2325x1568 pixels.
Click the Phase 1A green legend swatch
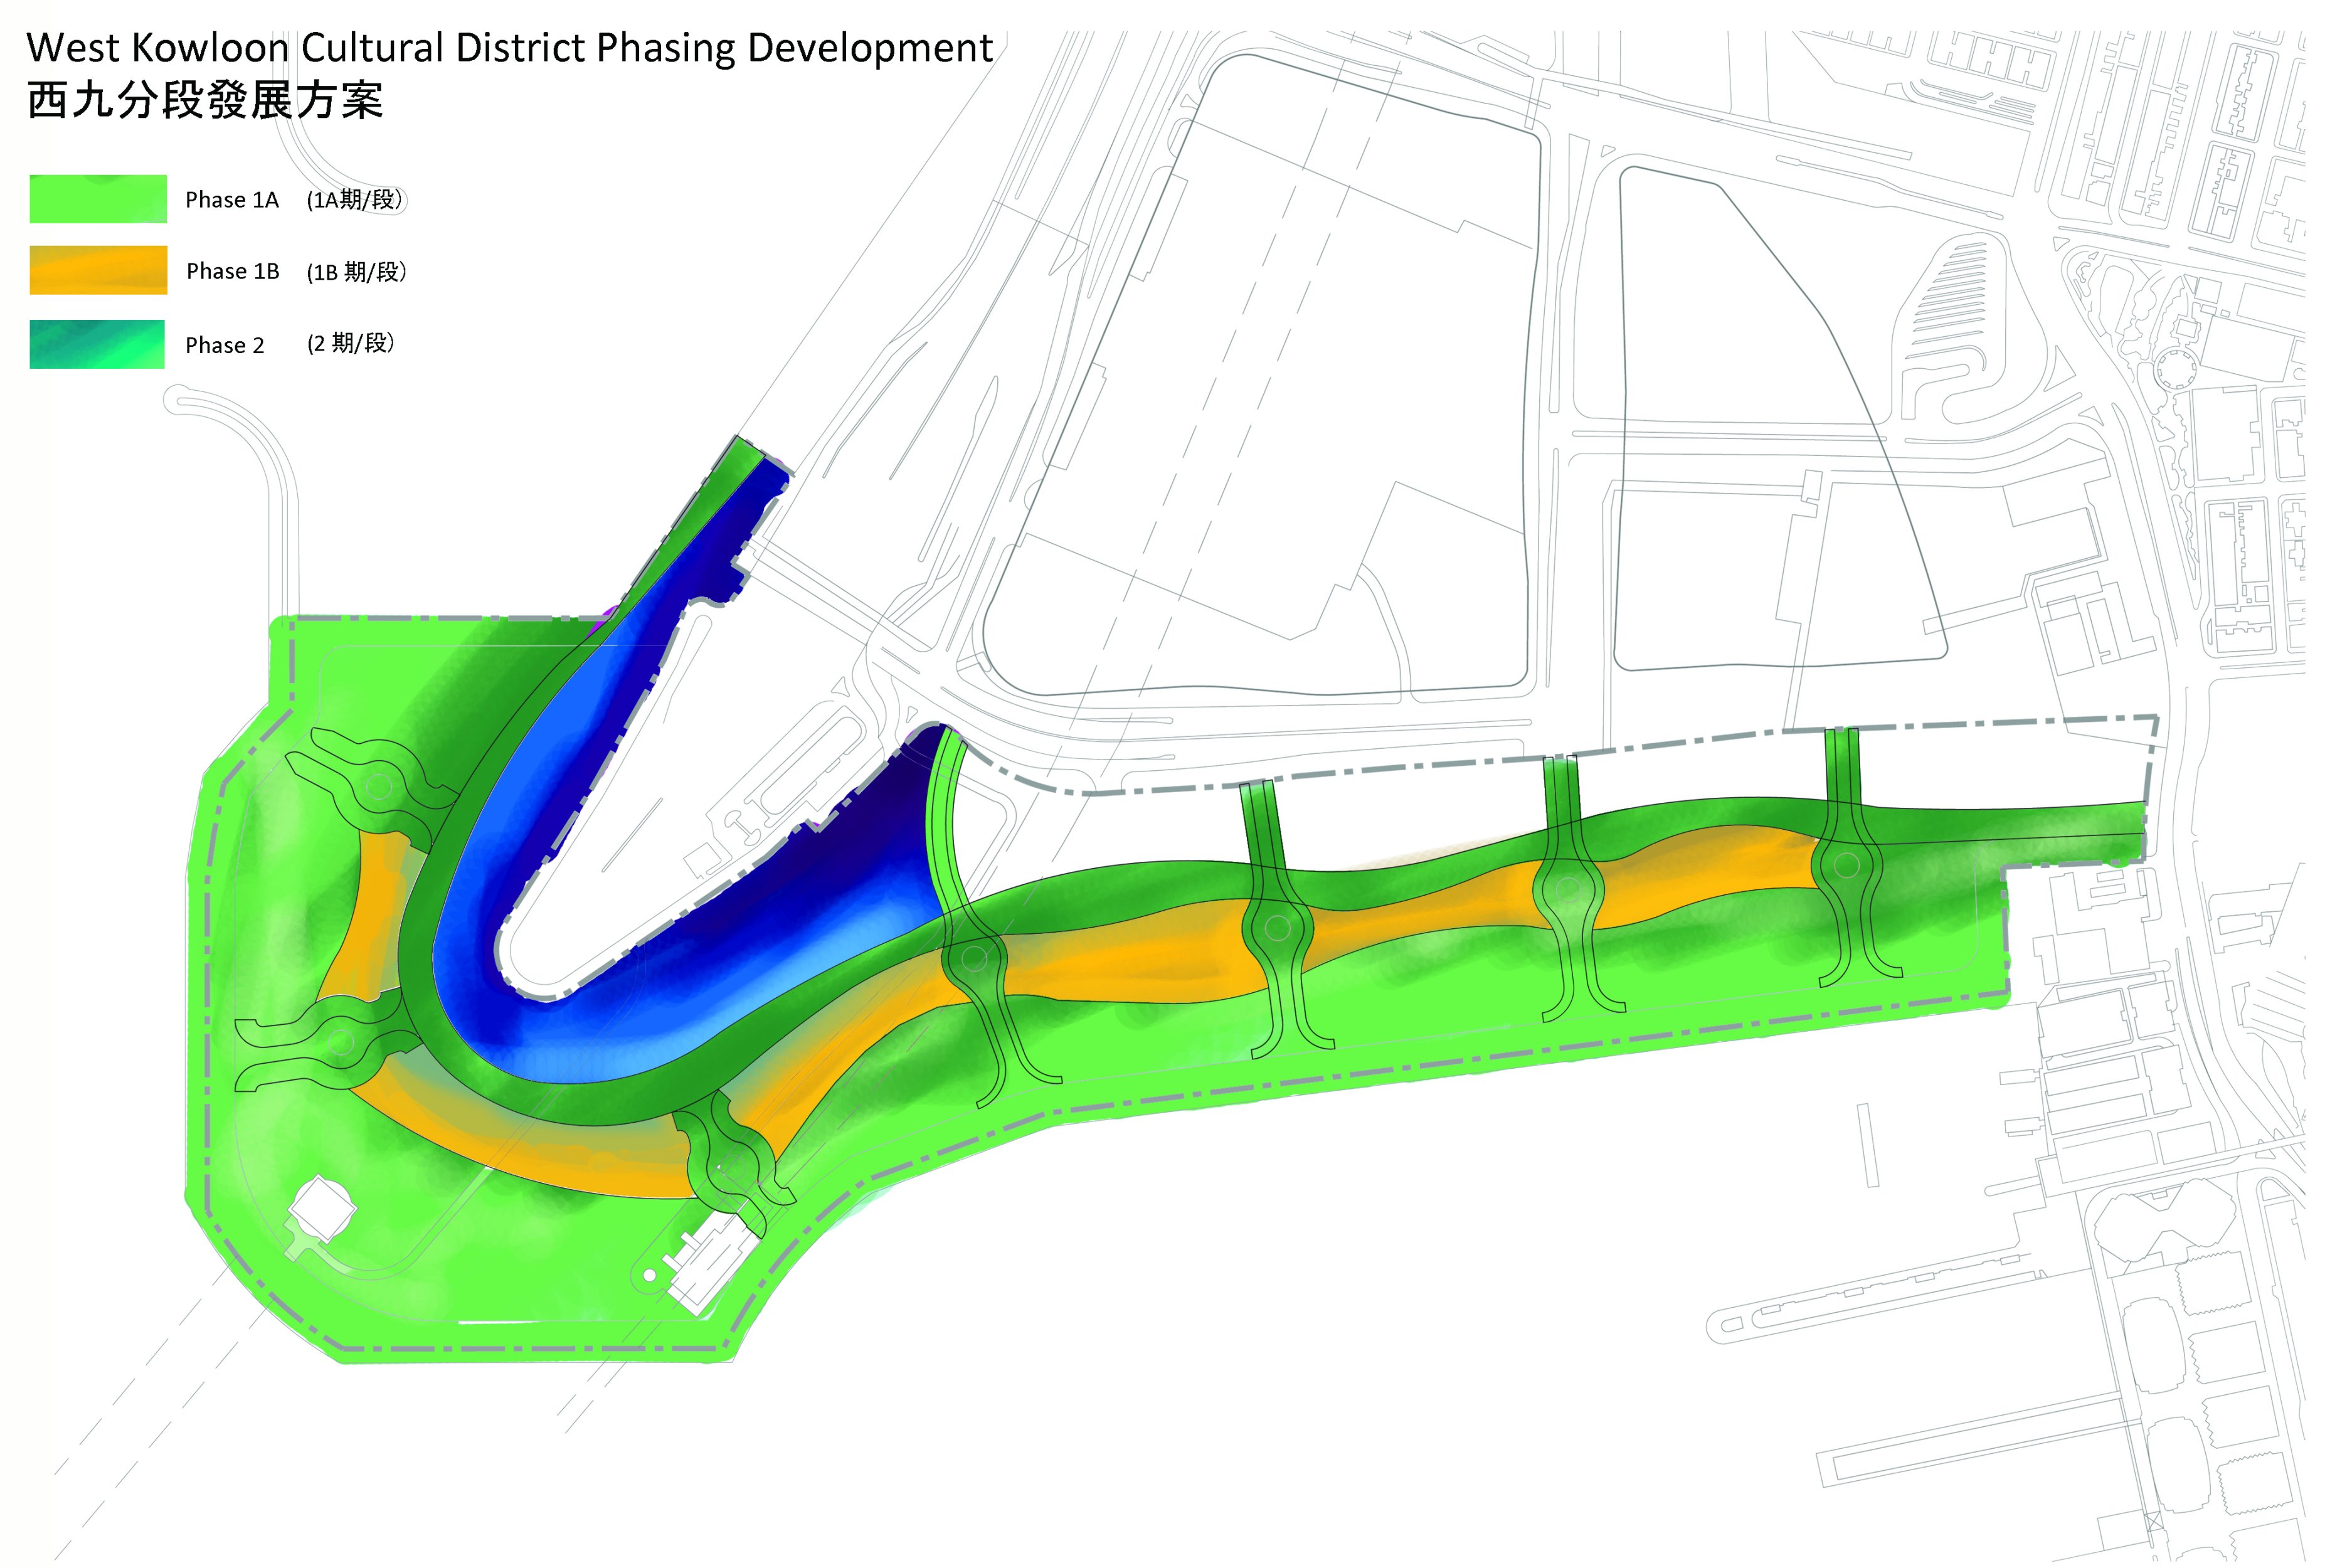[98, 198]
